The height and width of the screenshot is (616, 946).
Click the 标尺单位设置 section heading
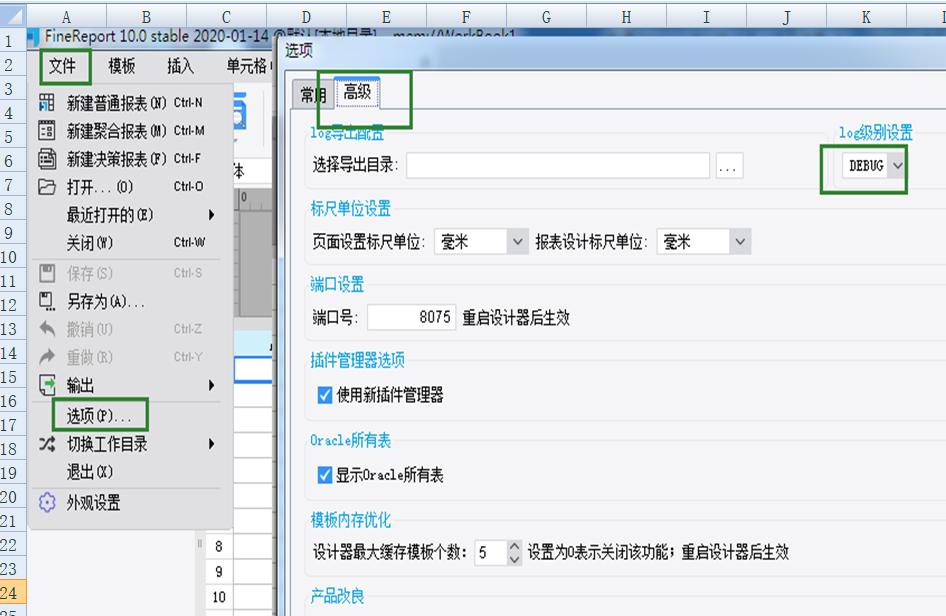coord(351,208)
